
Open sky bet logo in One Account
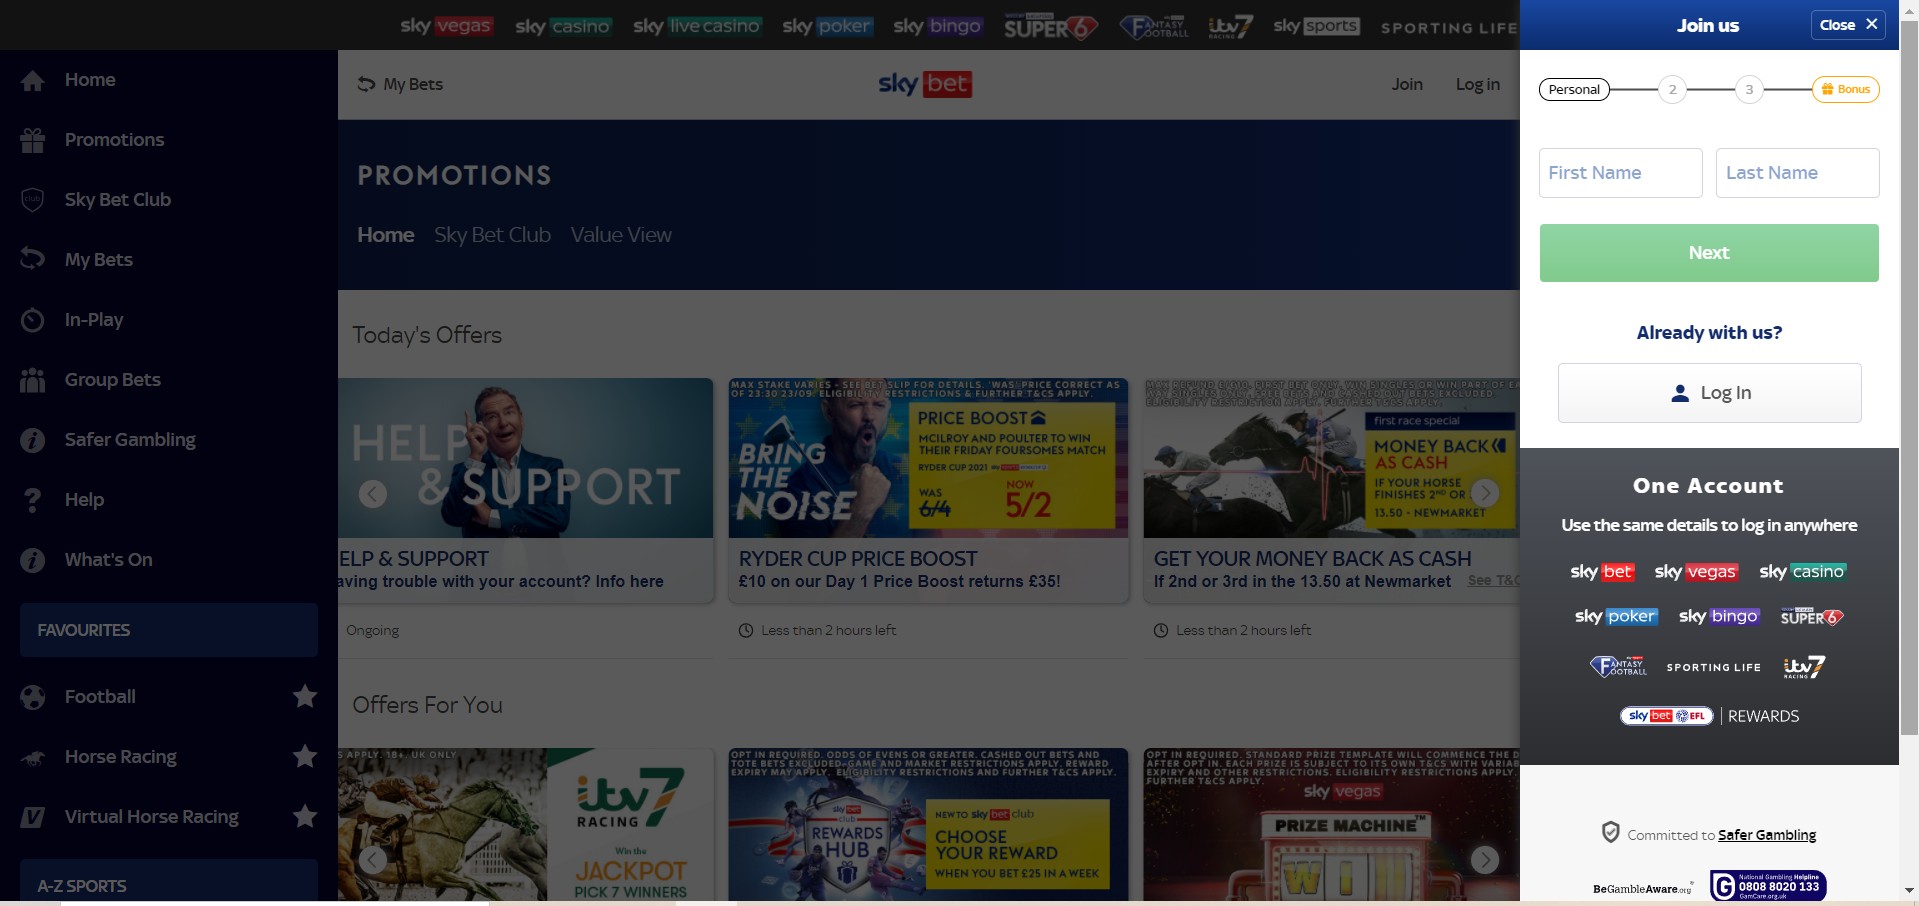point(1602,572)
